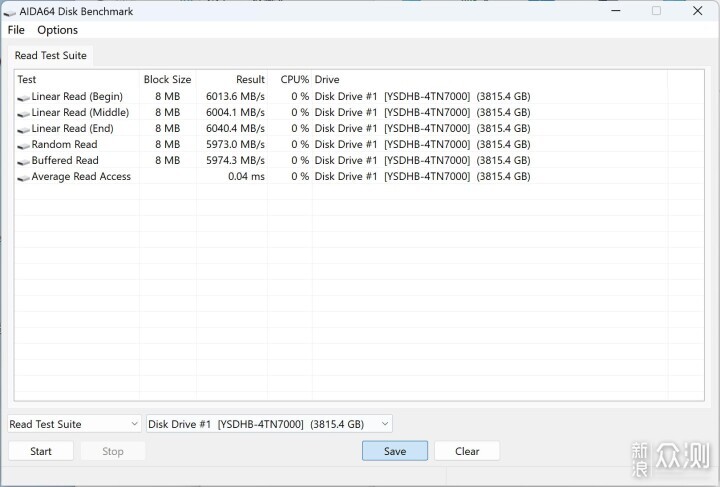Click the 5973.0 MB/s result value
Image resolution: width=720 pixels, height=487 pixels.
point(235,145)
